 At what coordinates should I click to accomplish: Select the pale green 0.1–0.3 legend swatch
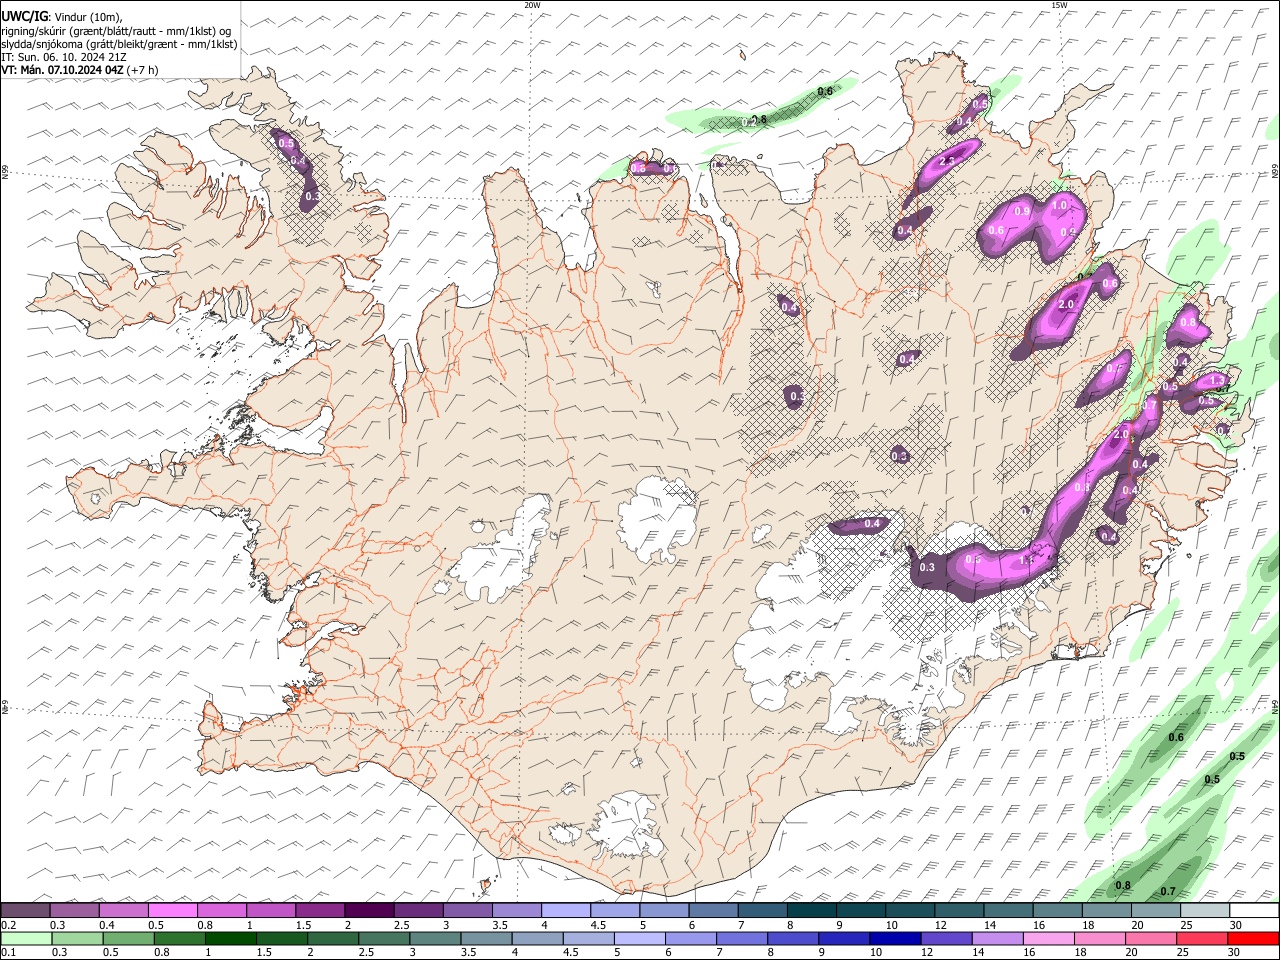(25, 938)
